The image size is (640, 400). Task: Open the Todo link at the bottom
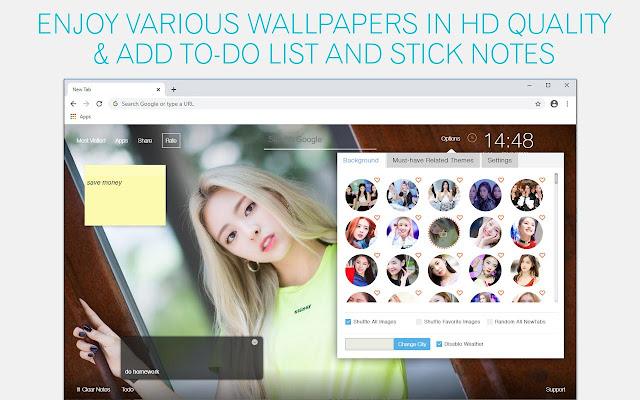click(128, 389)
